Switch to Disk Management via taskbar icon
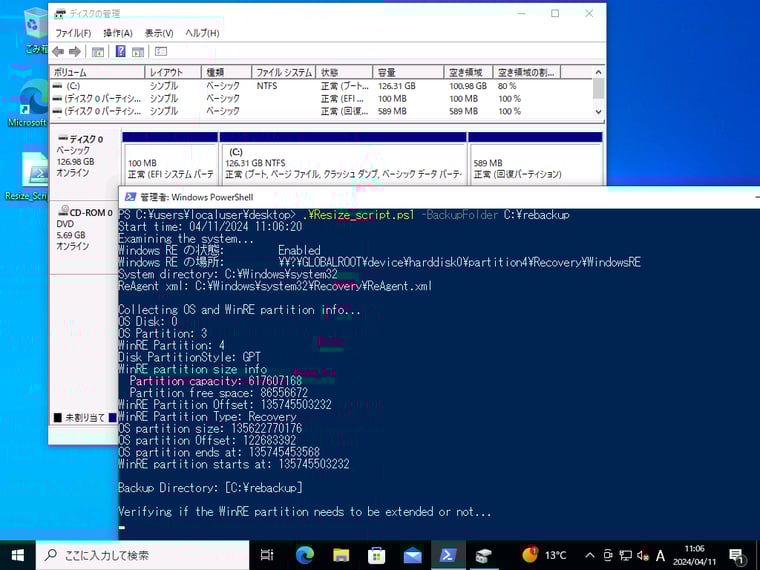 tap(483, 555)
